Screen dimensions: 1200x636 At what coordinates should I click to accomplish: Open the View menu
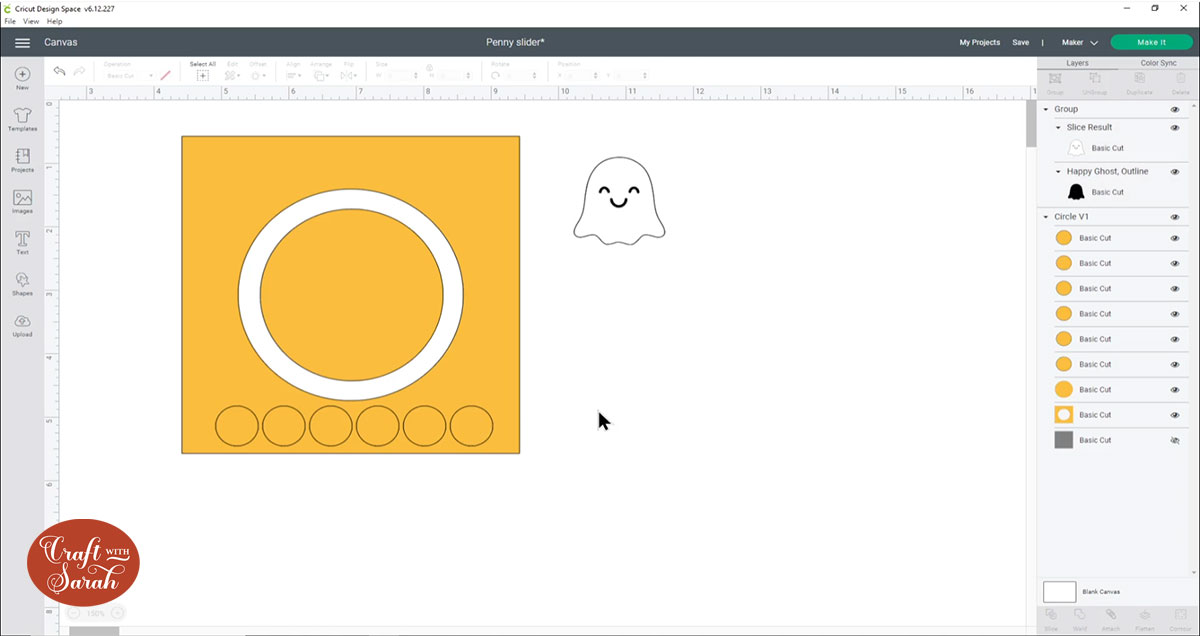(x=31, y=21)
